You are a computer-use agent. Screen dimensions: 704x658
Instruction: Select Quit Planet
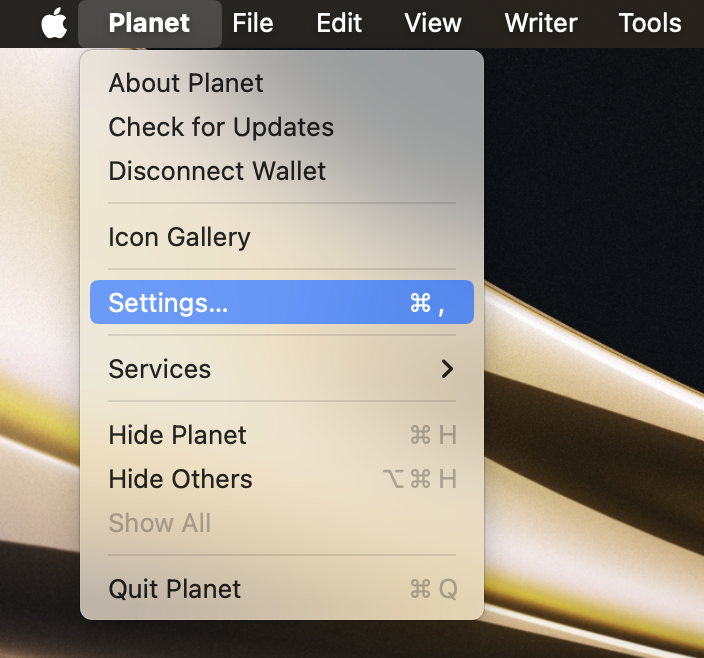(282, 589)
